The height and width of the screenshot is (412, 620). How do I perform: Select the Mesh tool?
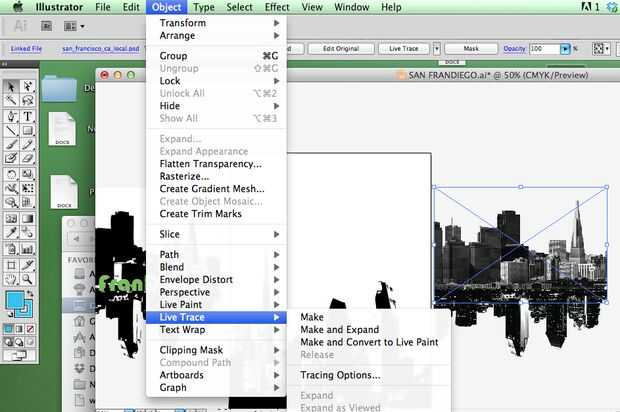click(x=11, y=219)
